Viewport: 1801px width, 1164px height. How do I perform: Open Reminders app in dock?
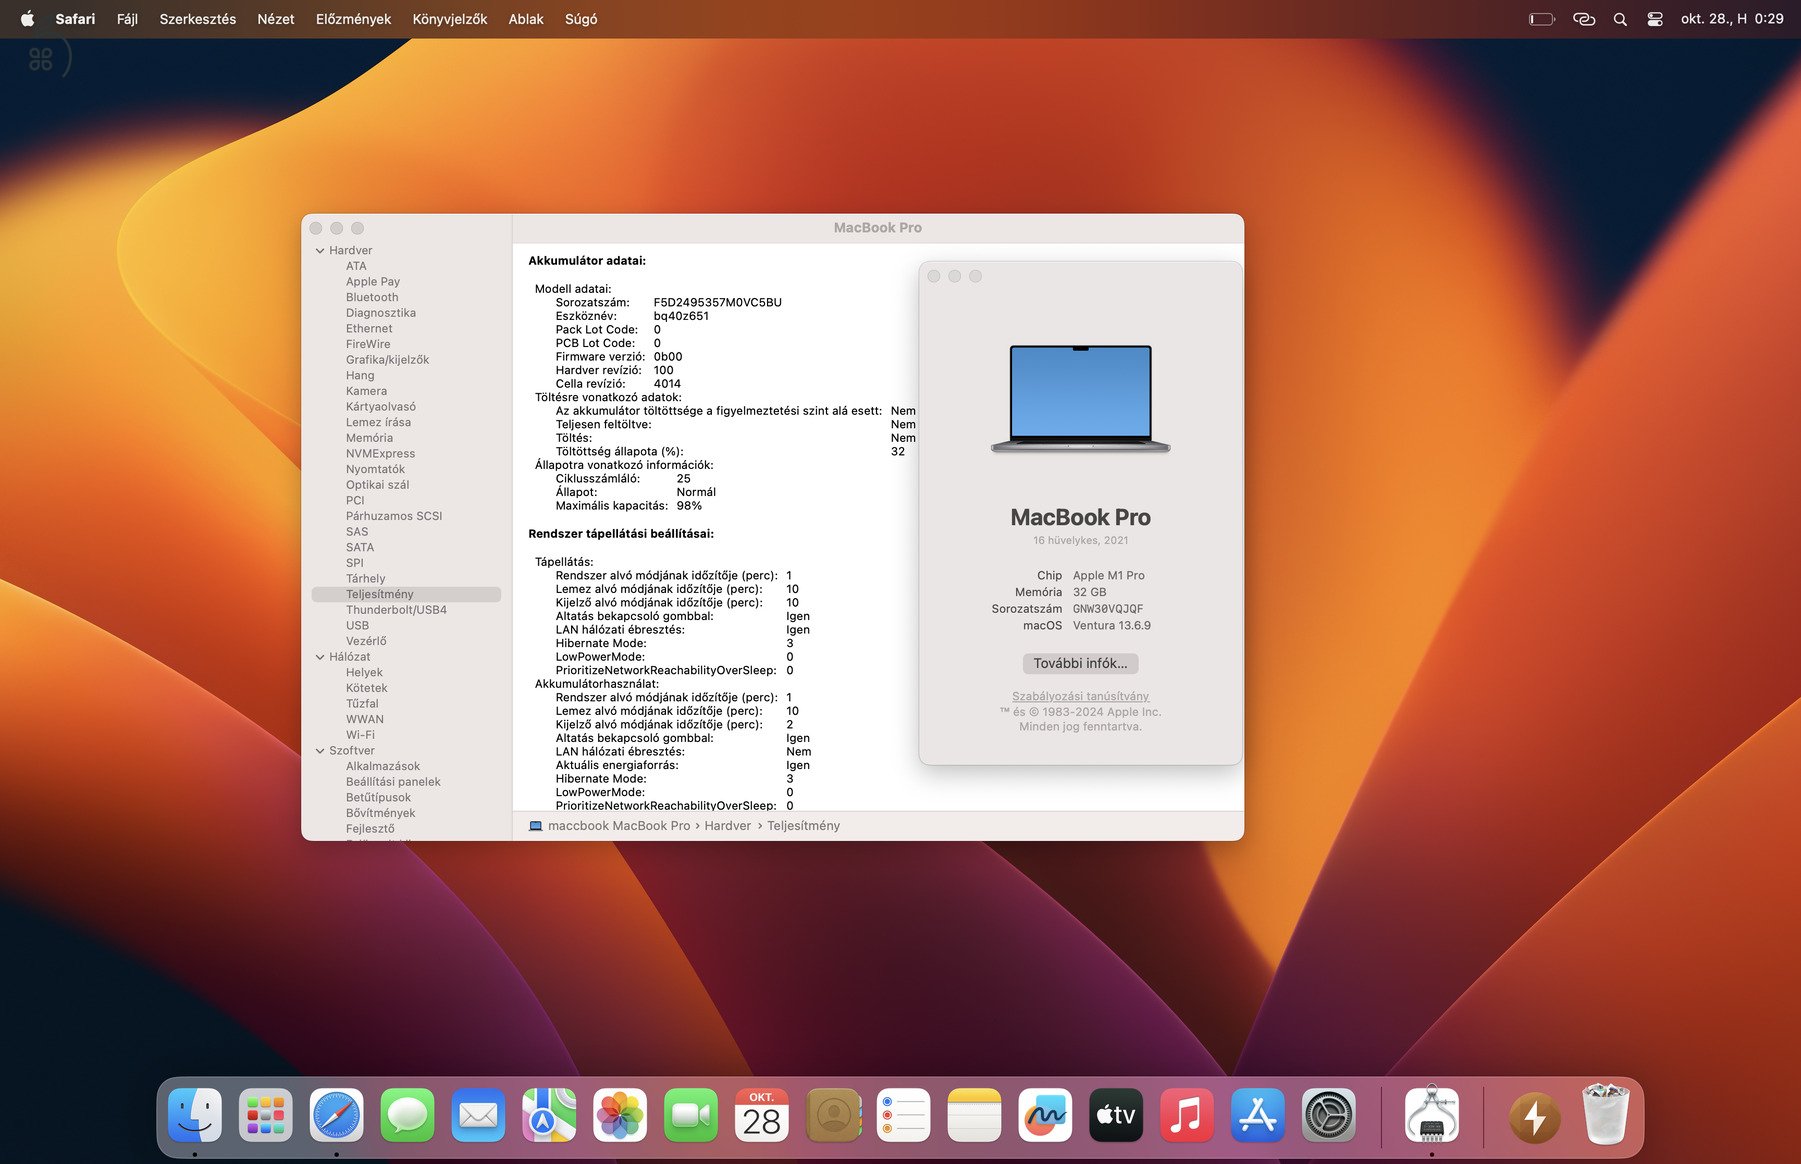tap(903, 1115)
